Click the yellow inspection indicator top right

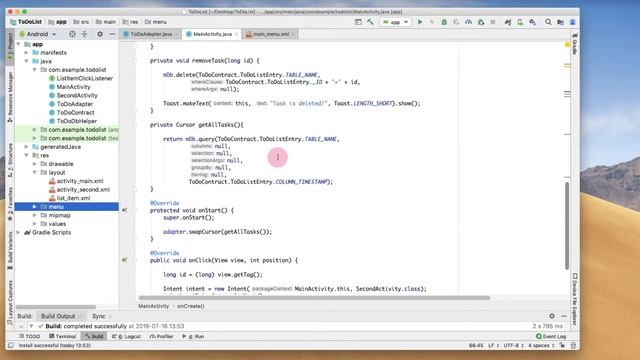click(x=567, y=44)
